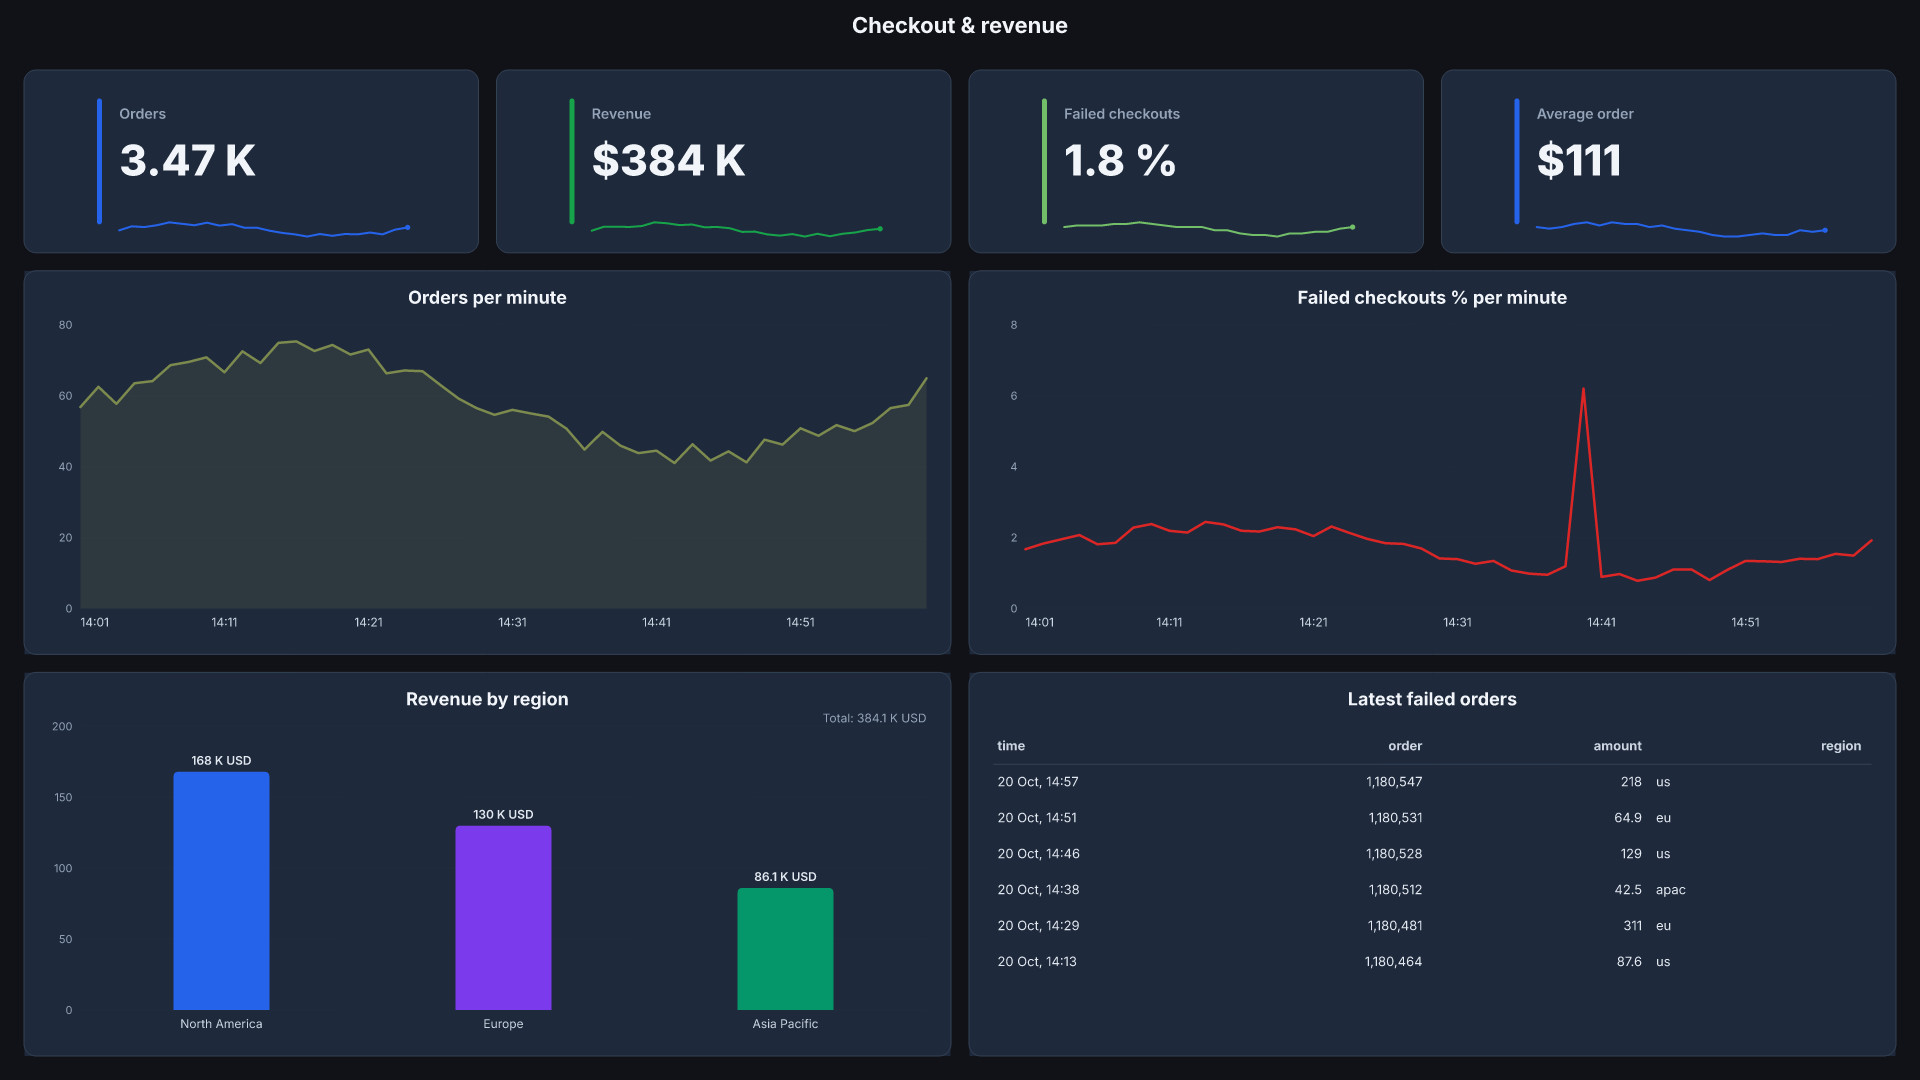Click the 20 Oct, 14:57 time cell

pyautogui.click(x=1038, y=782)
